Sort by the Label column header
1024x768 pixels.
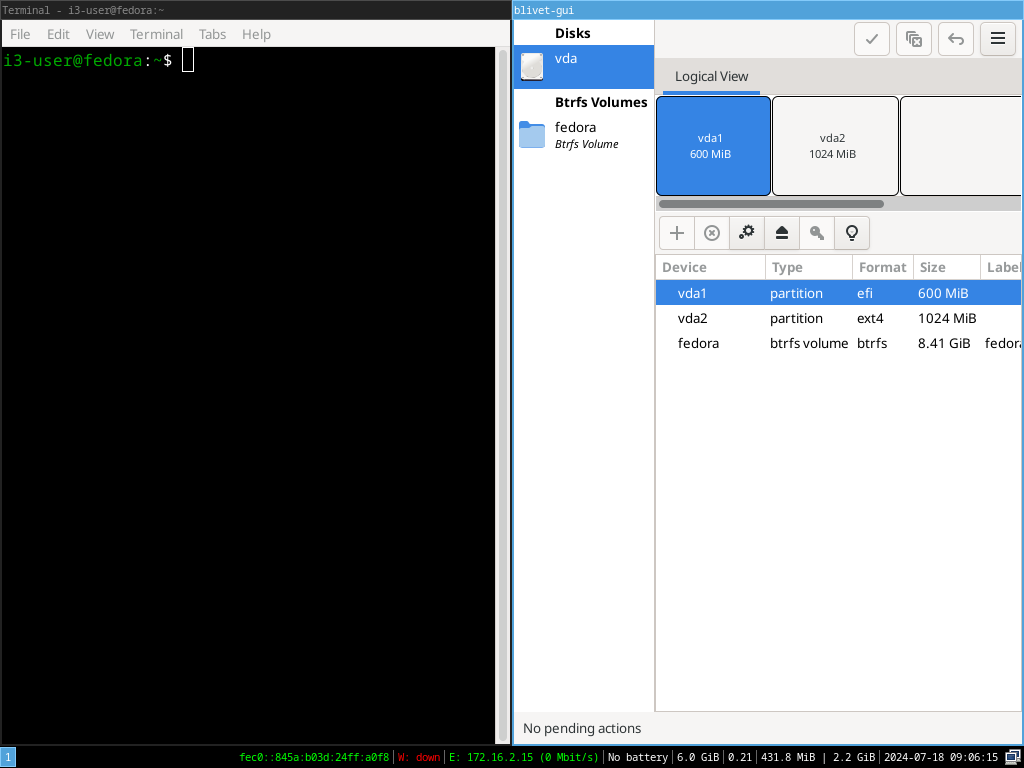pyautogui.click(x=1001, y=267)
